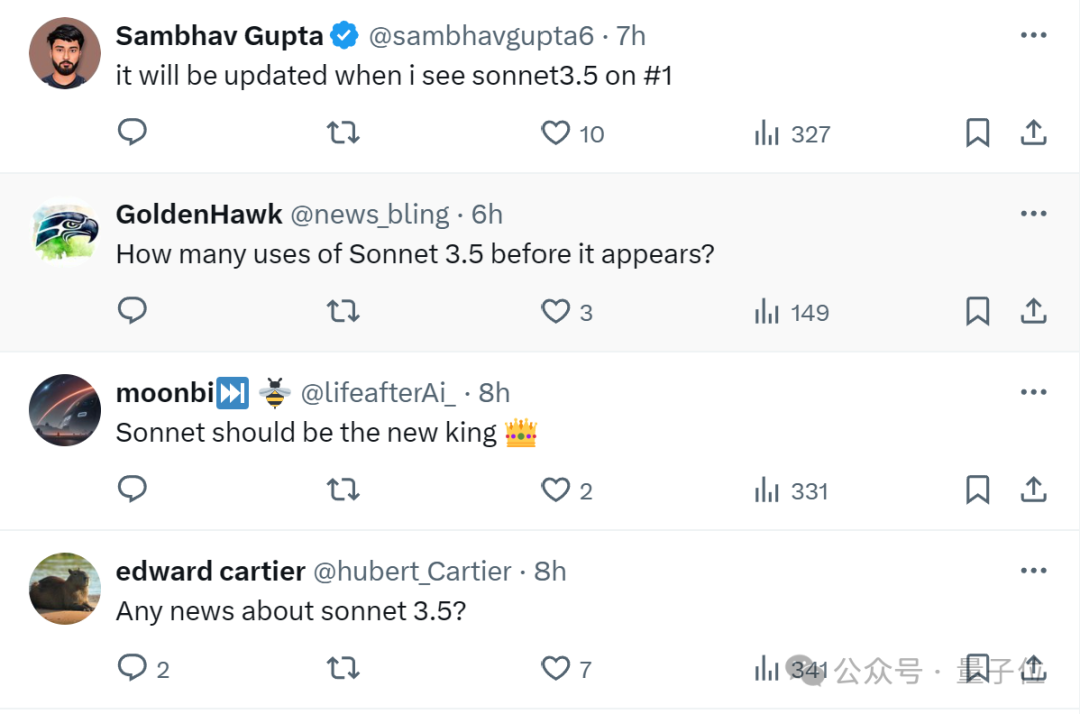Image resolution: width=1080 pixels, height=714 pixels.
Task: Open more options for Sambhav Gupta's tweet
Action: pos(1033,36)
